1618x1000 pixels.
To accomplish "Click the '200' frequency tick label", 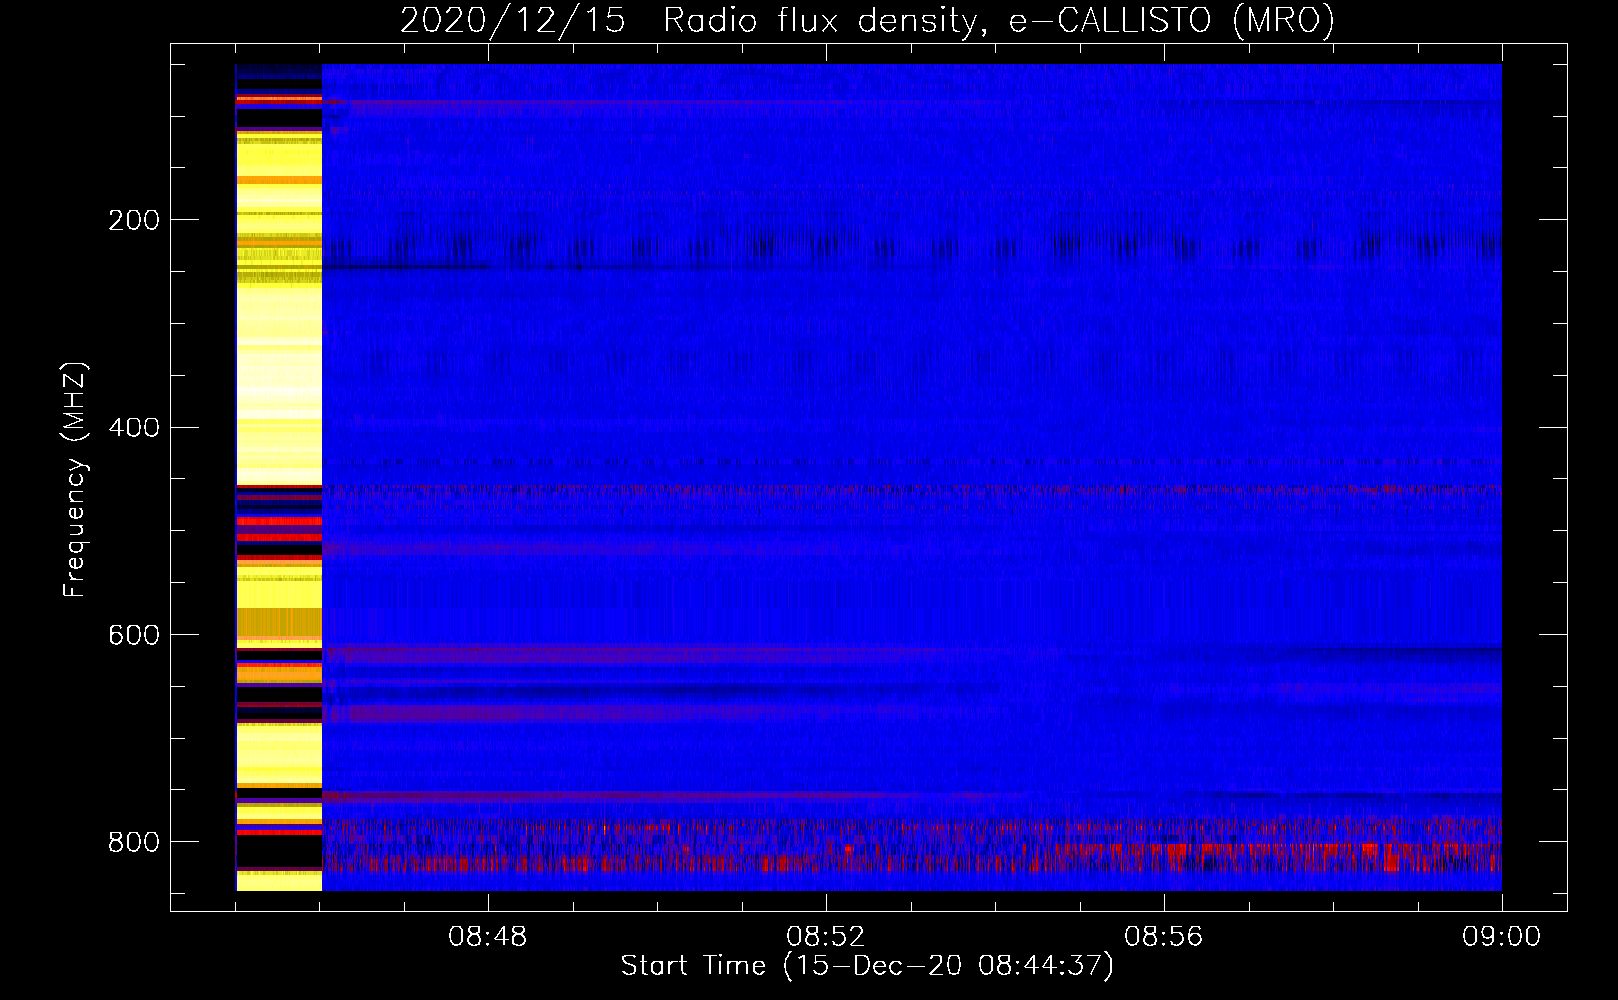I will (133, 220).
